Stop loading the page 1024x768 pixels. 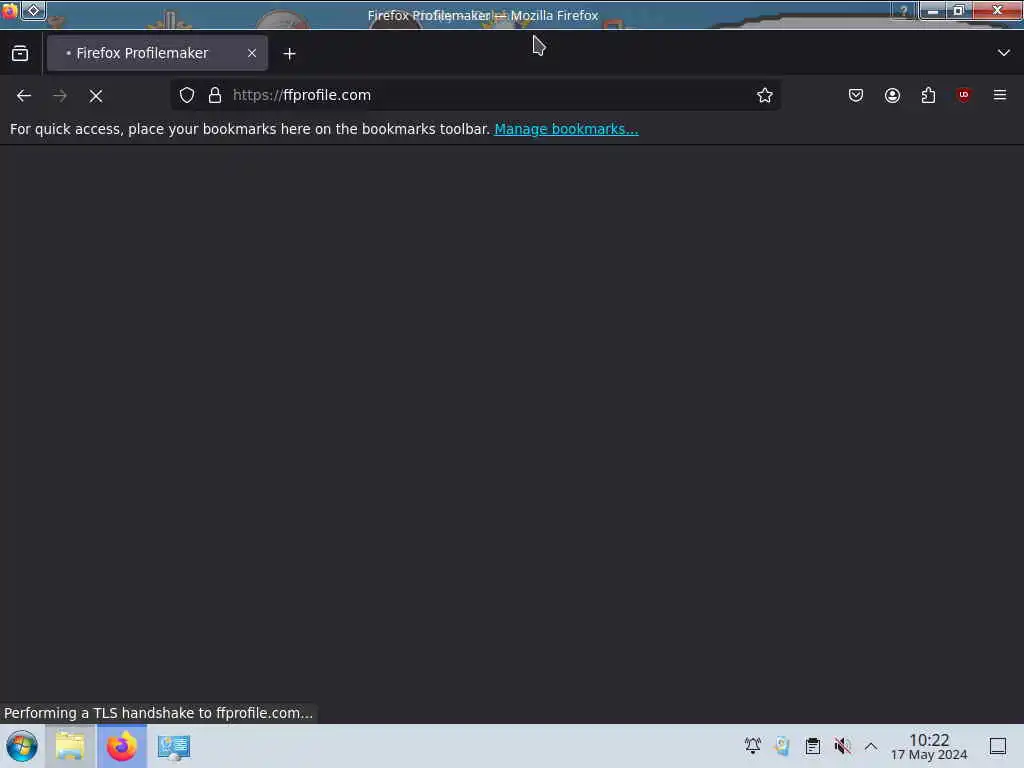click(96, 96)
